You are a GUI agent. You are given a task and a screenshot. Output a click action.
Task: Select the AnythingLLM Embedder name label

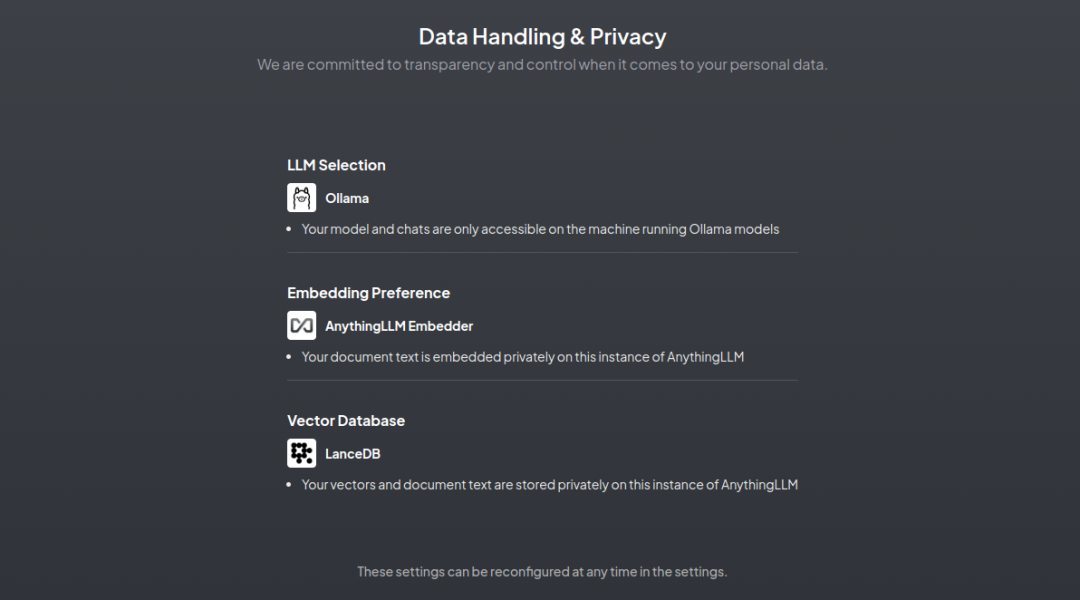[x=399, y=326]
